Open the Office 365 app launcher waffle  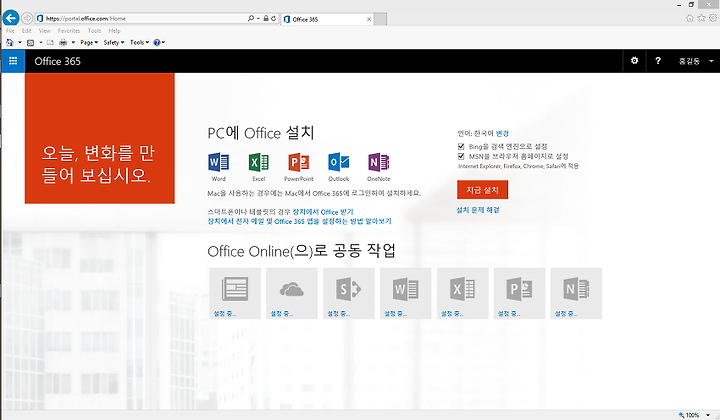click(13, 61)
